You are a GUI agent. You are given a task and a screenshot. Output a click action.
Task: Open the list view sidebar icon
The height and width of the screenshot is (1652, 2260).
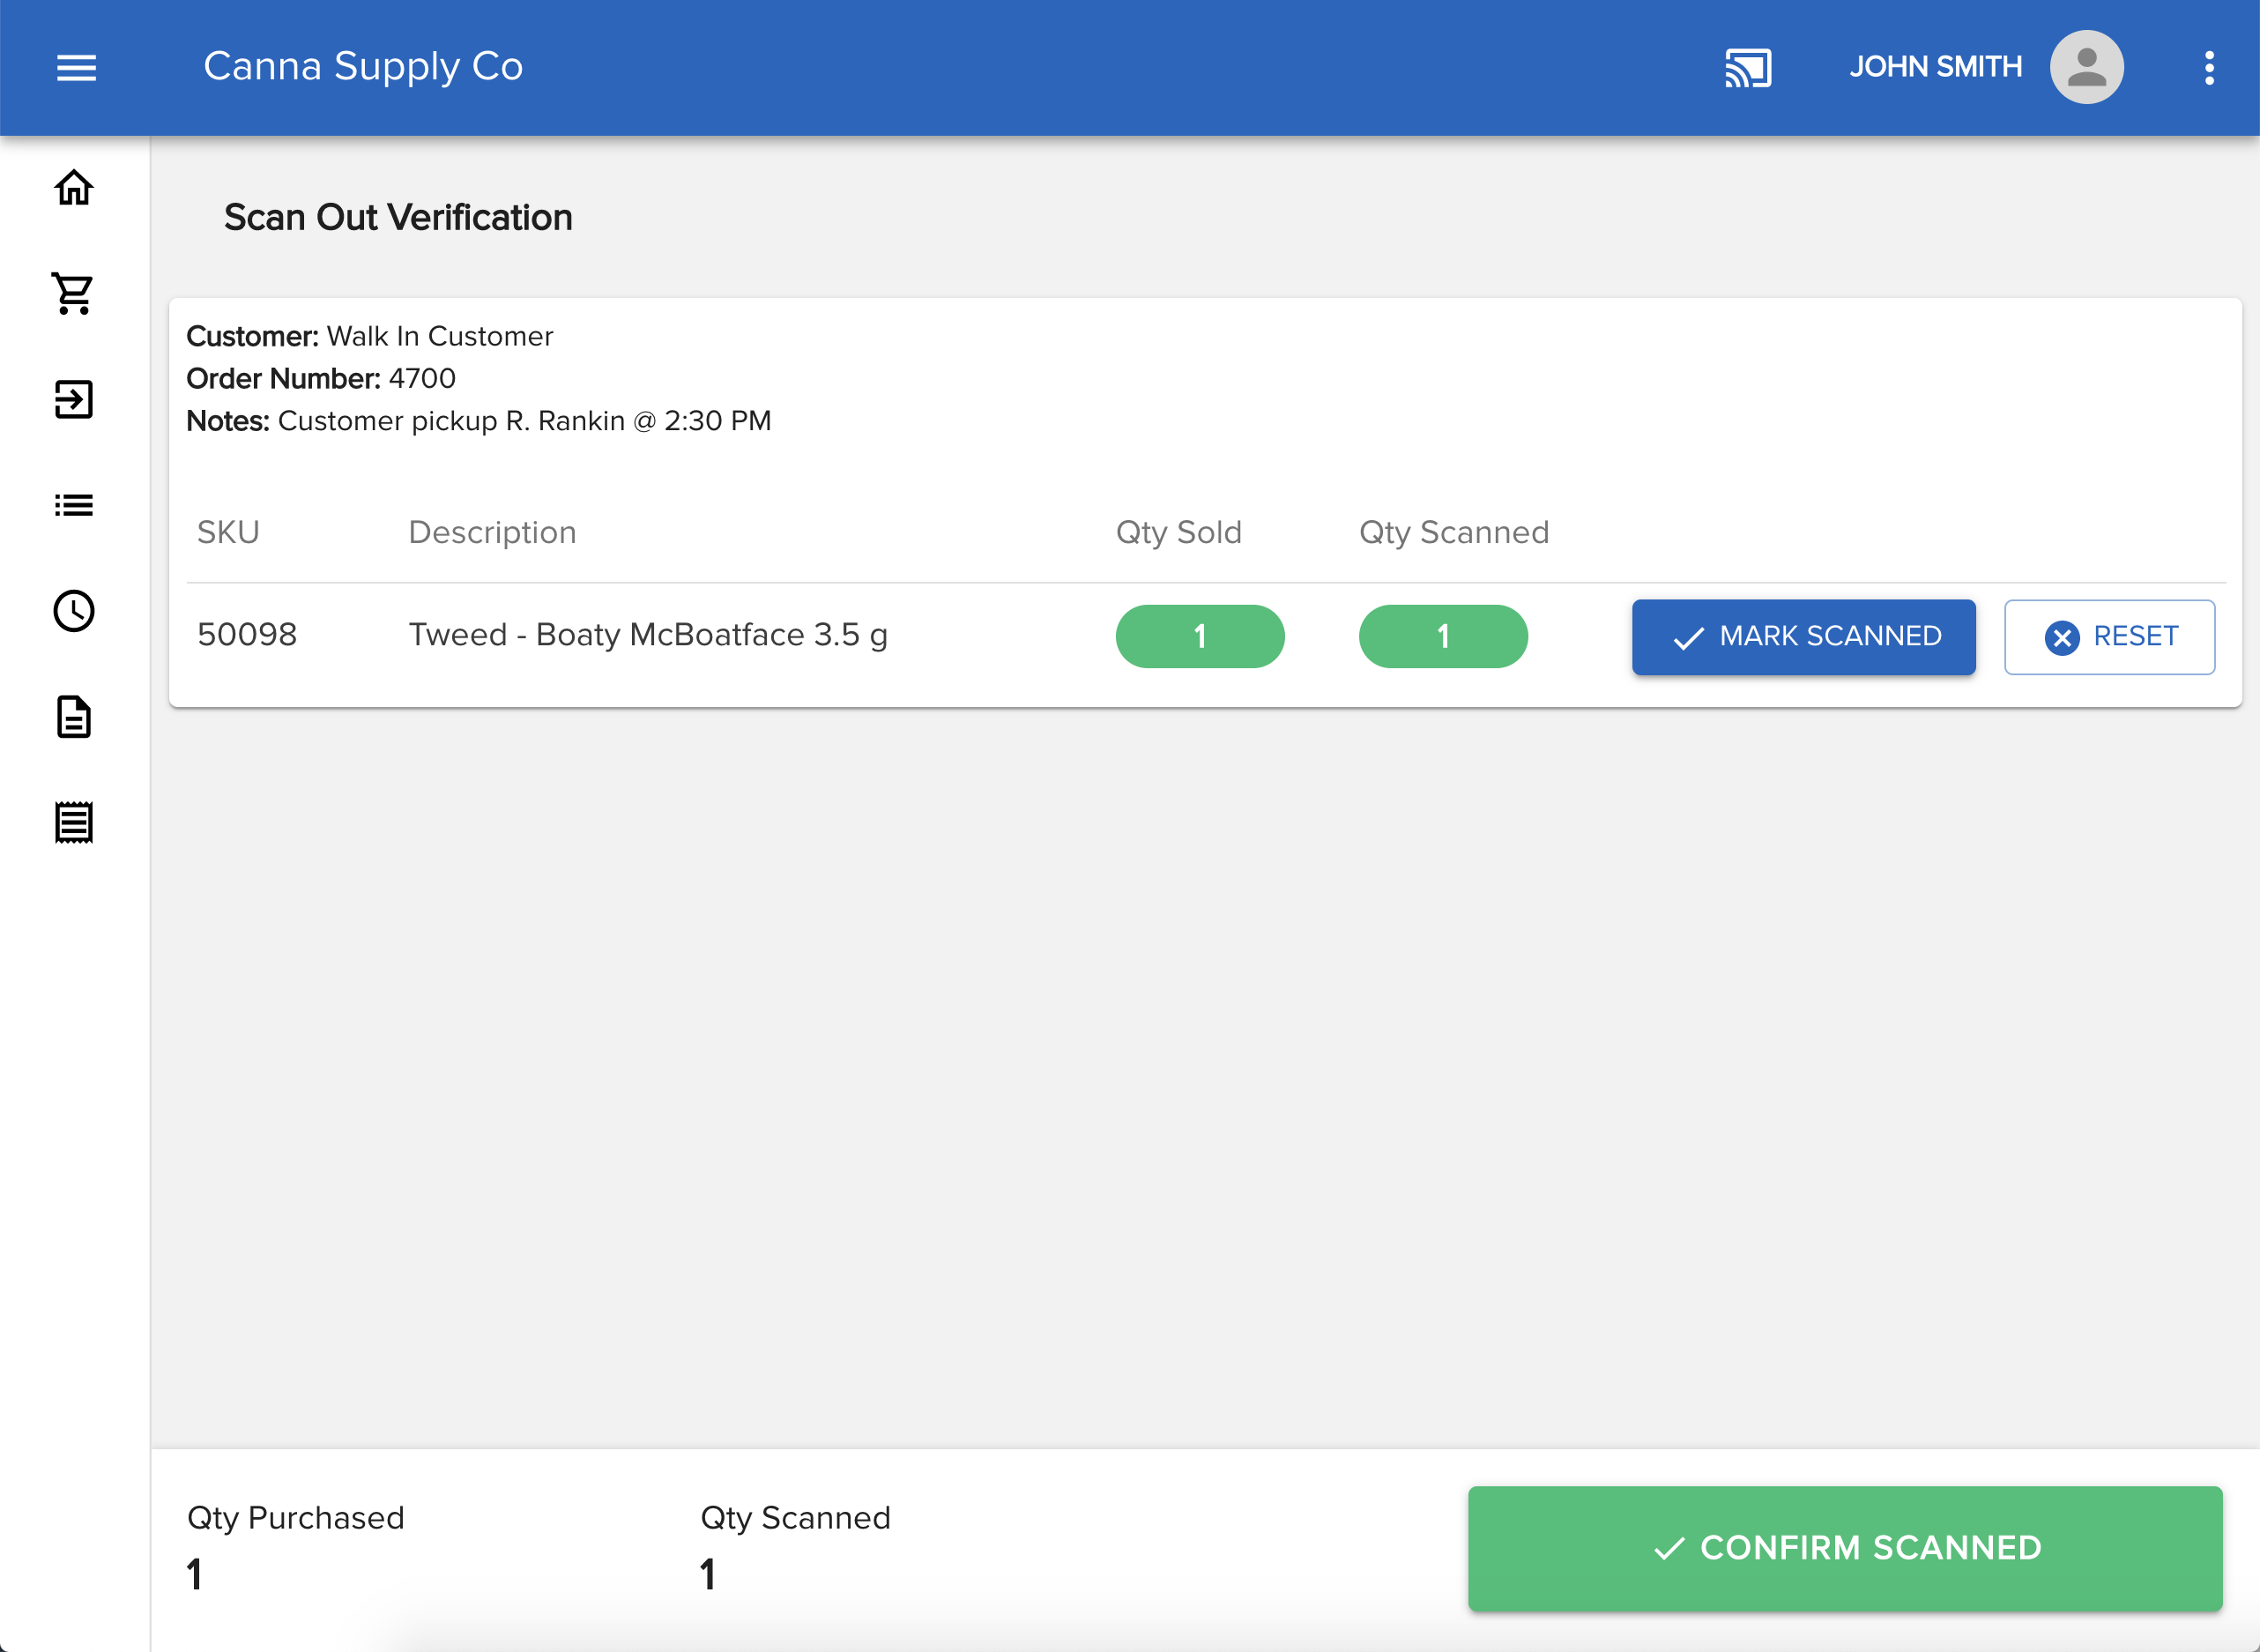(74, 505)
